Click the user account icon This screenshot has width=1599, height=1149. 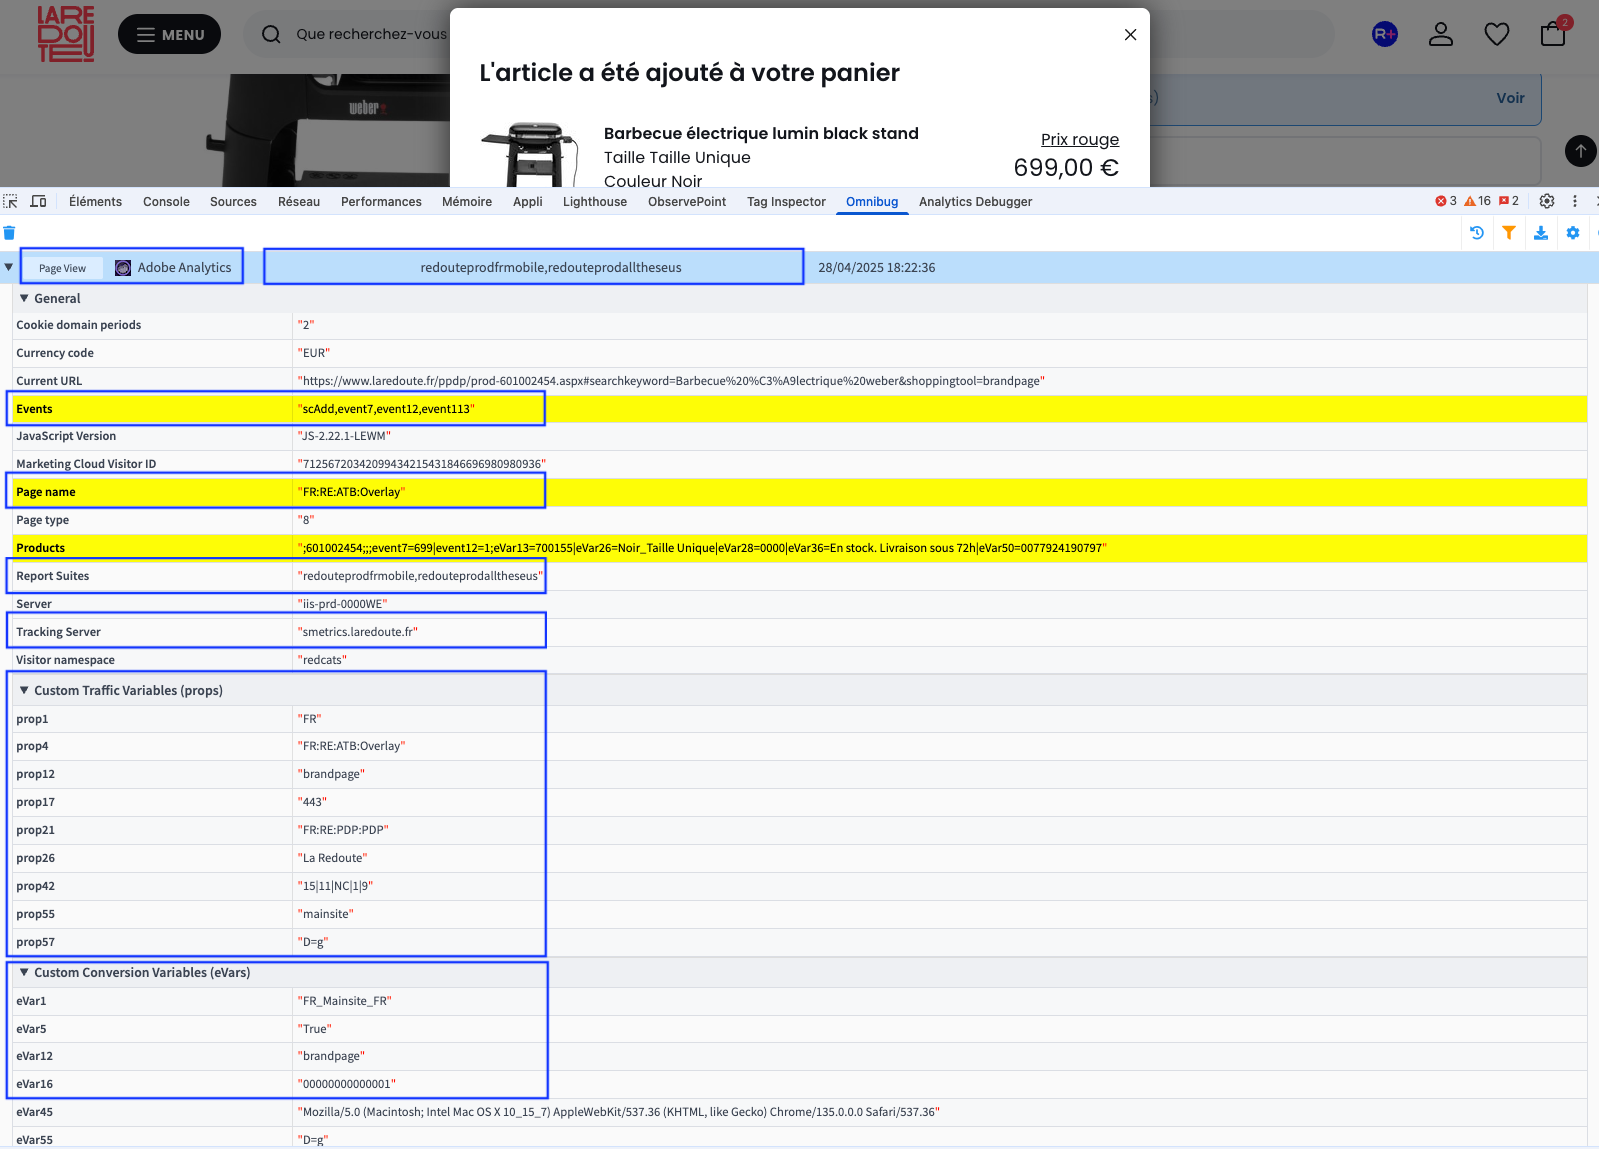point(1441,34)
